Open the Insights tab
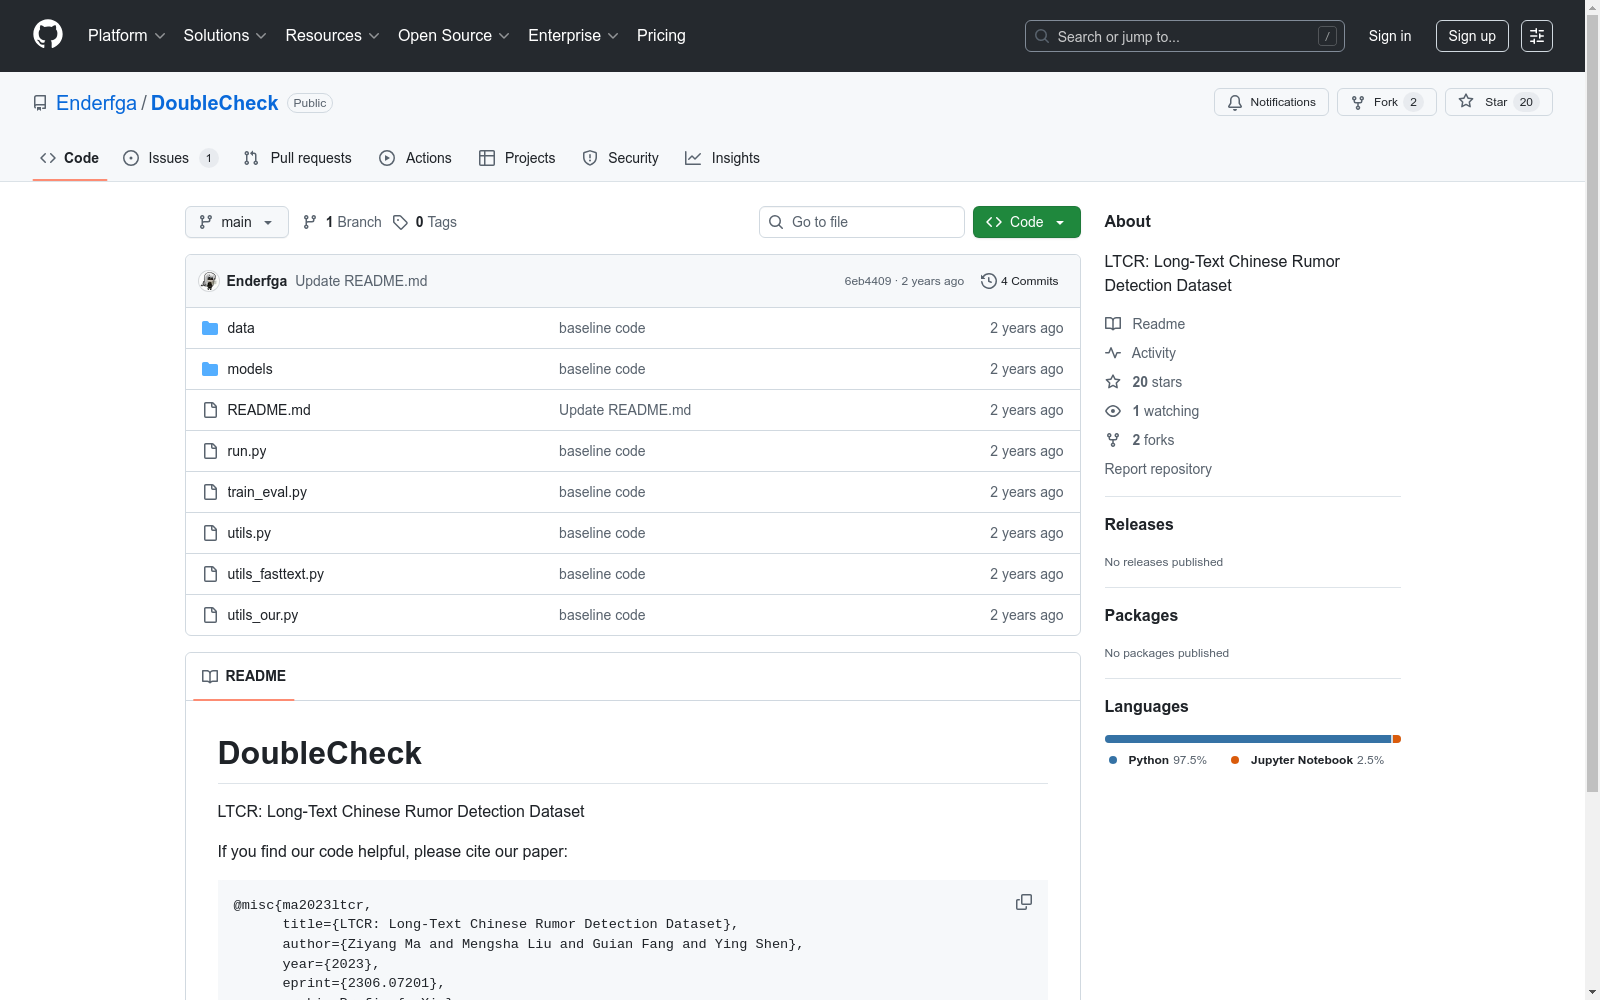 723,158
